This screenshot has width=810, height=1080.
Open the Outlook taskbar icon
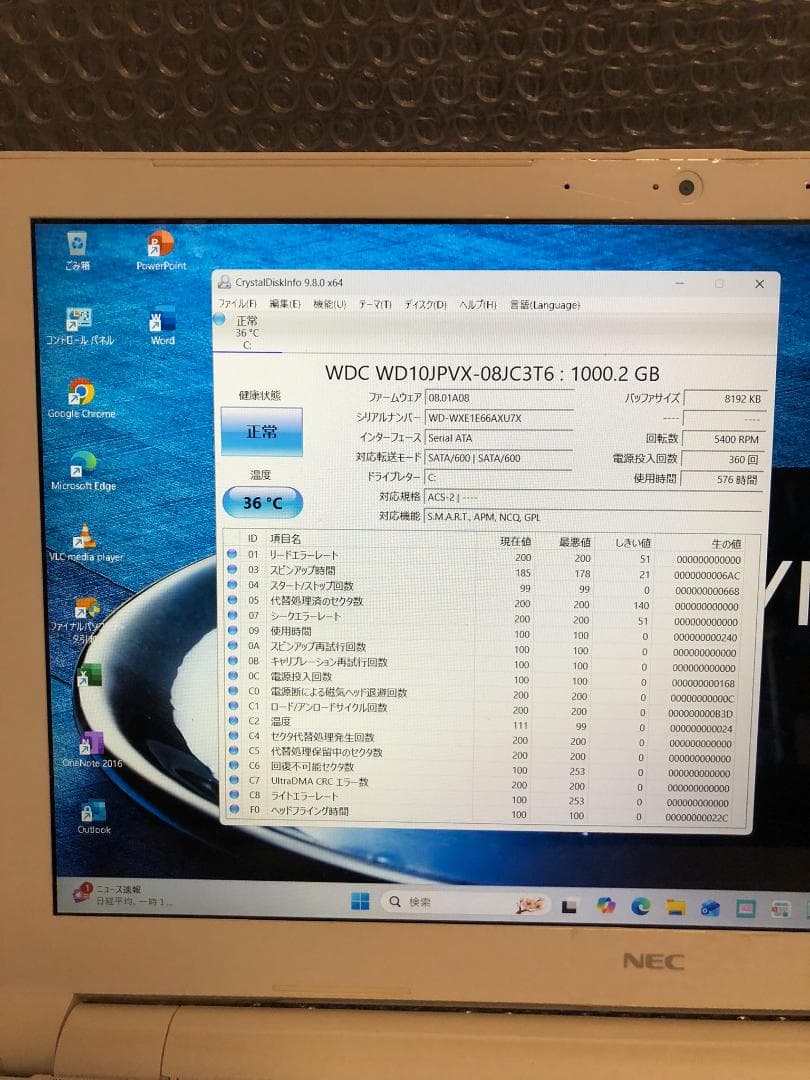click(710, 908)
